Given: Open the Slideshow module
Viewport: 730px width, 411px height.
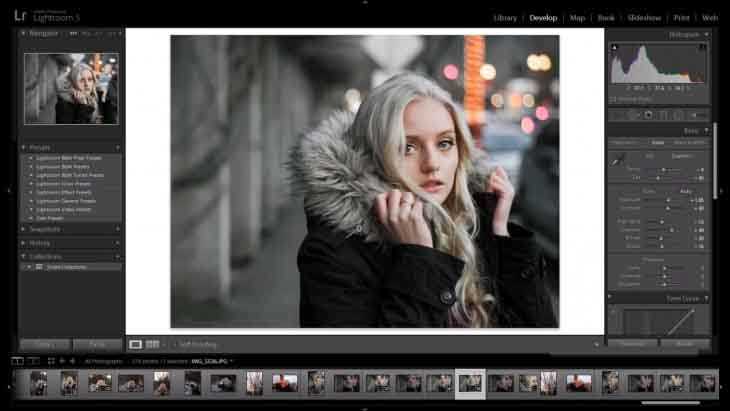Looking at the screenshot, I should tap(644, 17).
